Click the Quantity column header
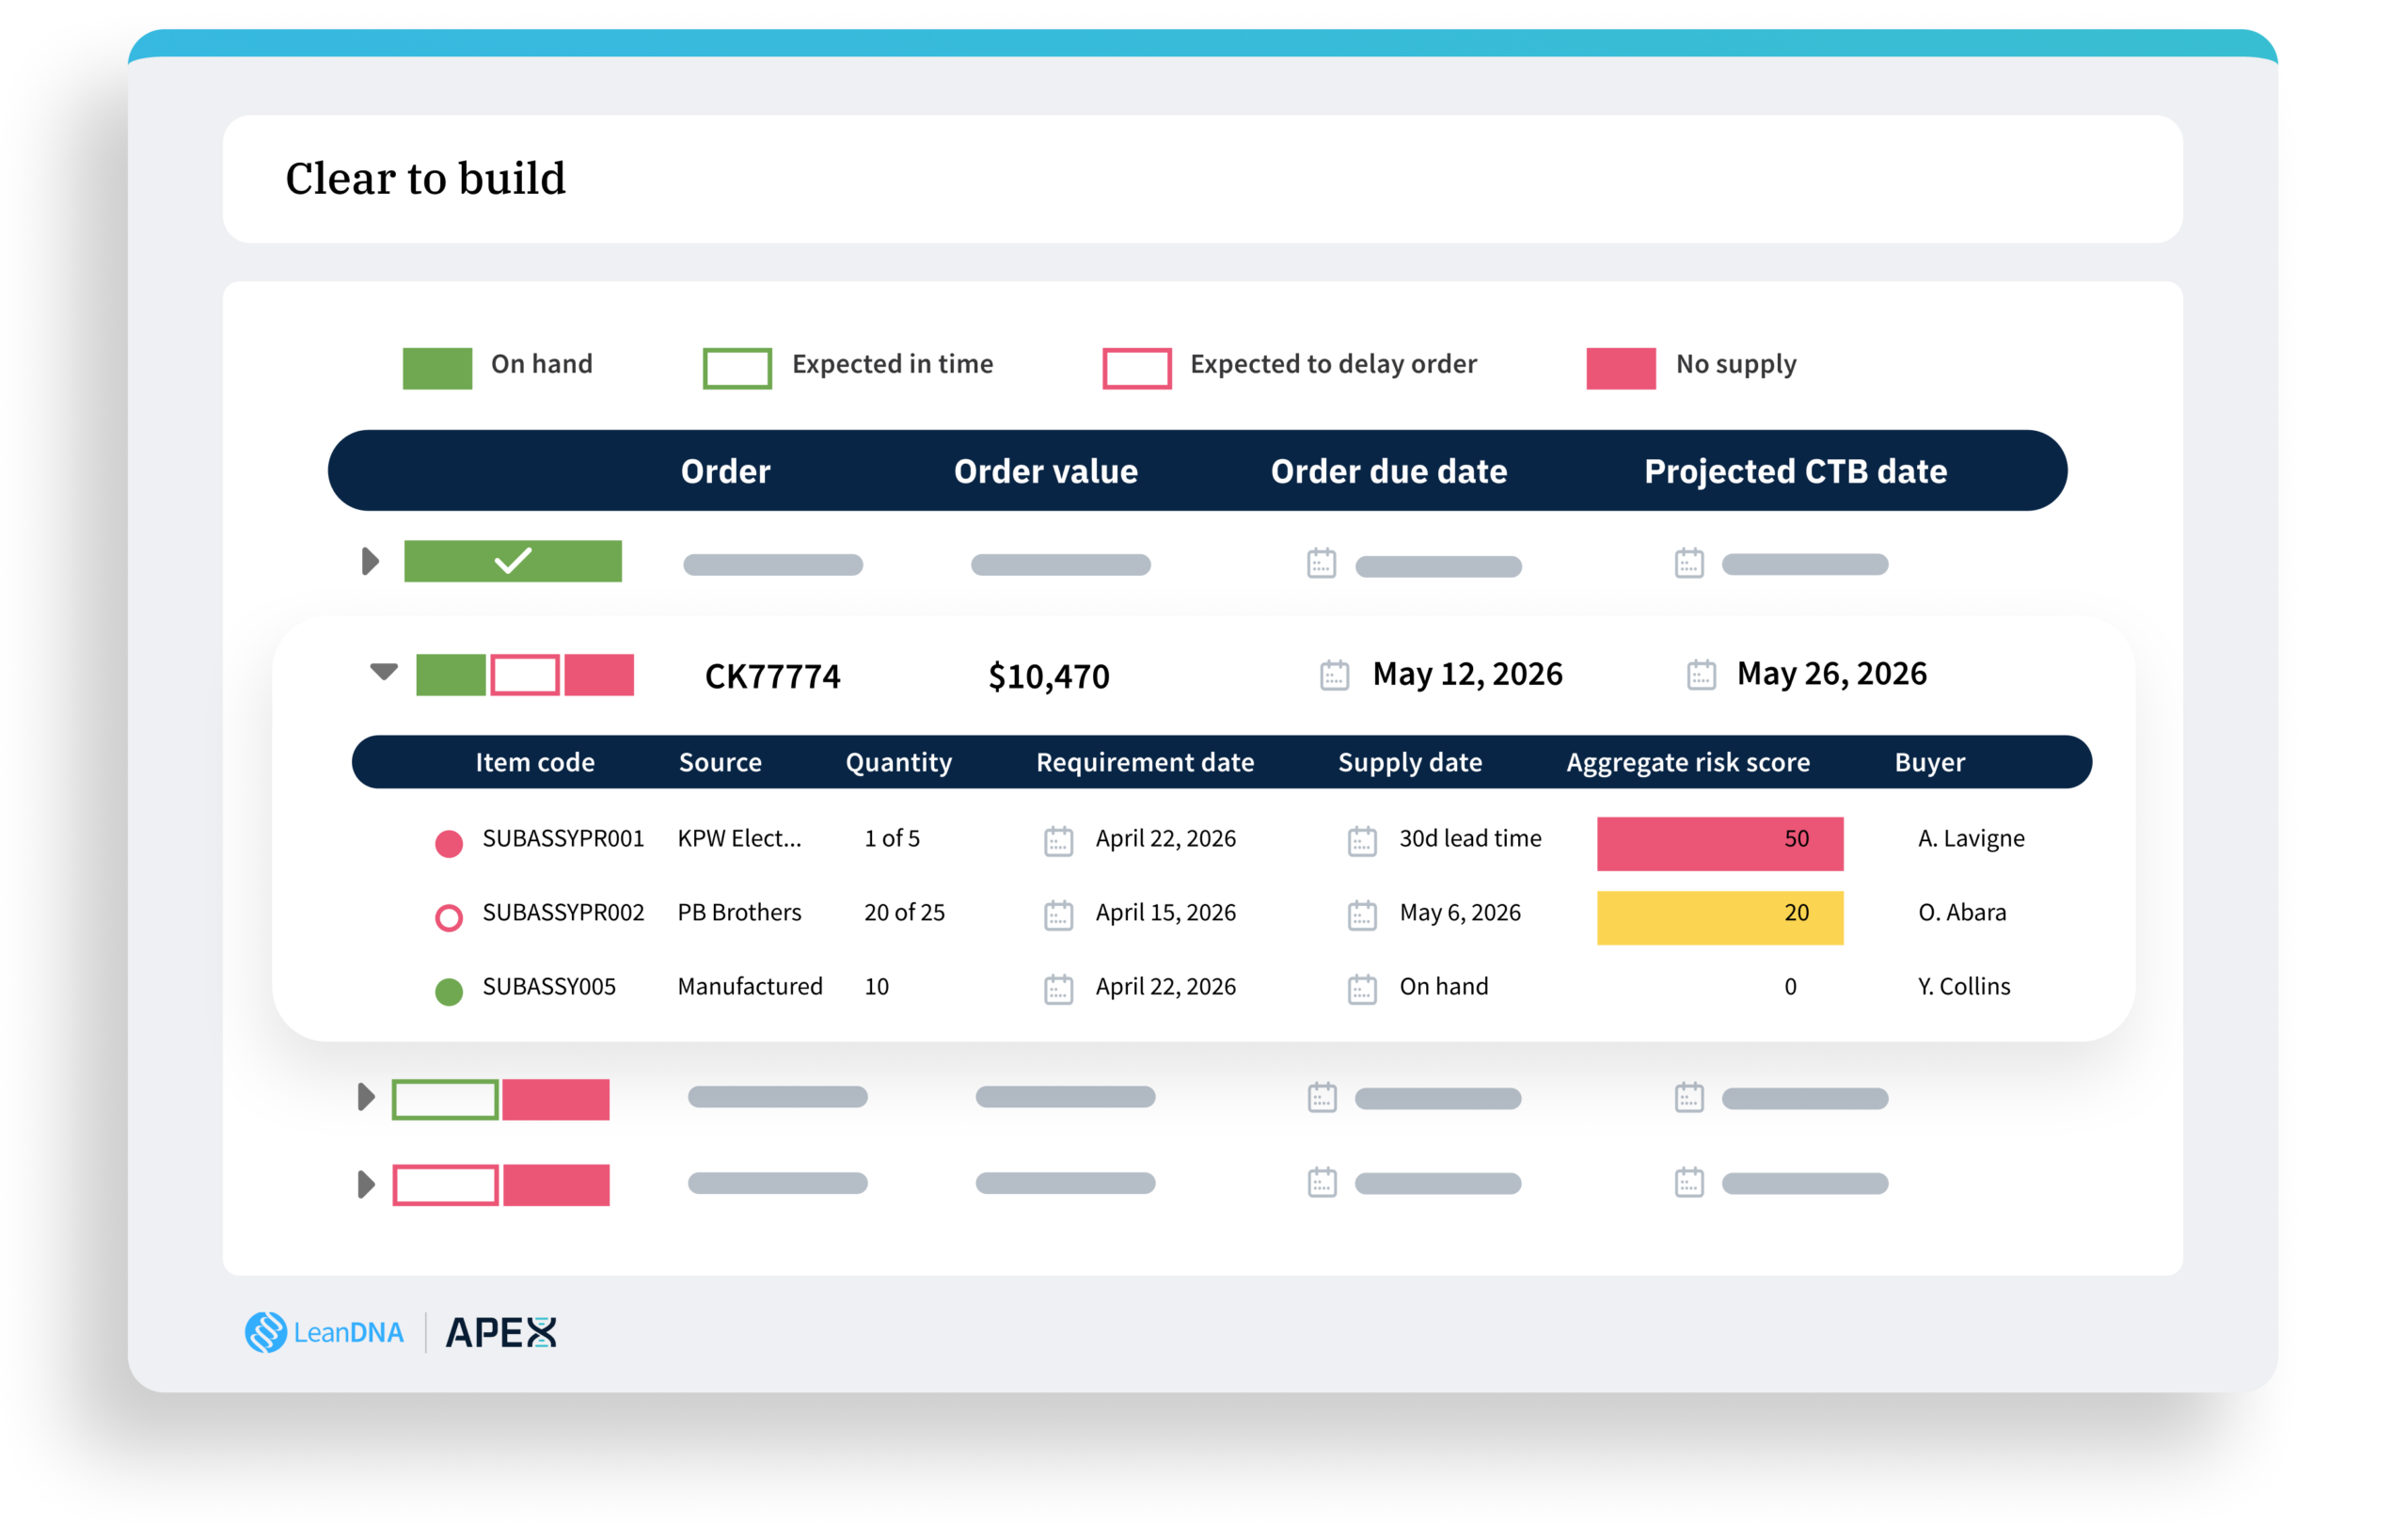 pyautogui.click(x=899, y=763)
